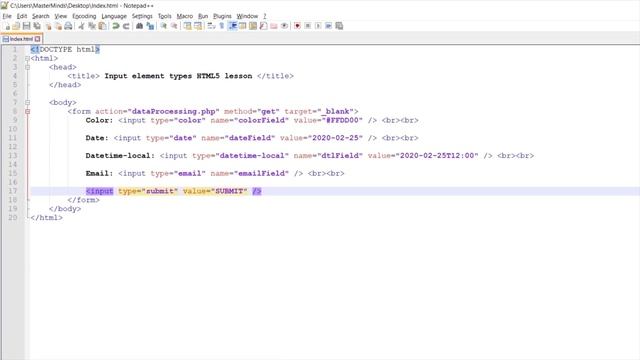640x360 pixels.
Task: Click the Redo arrow icon
Action: click(x=126, y=26)
